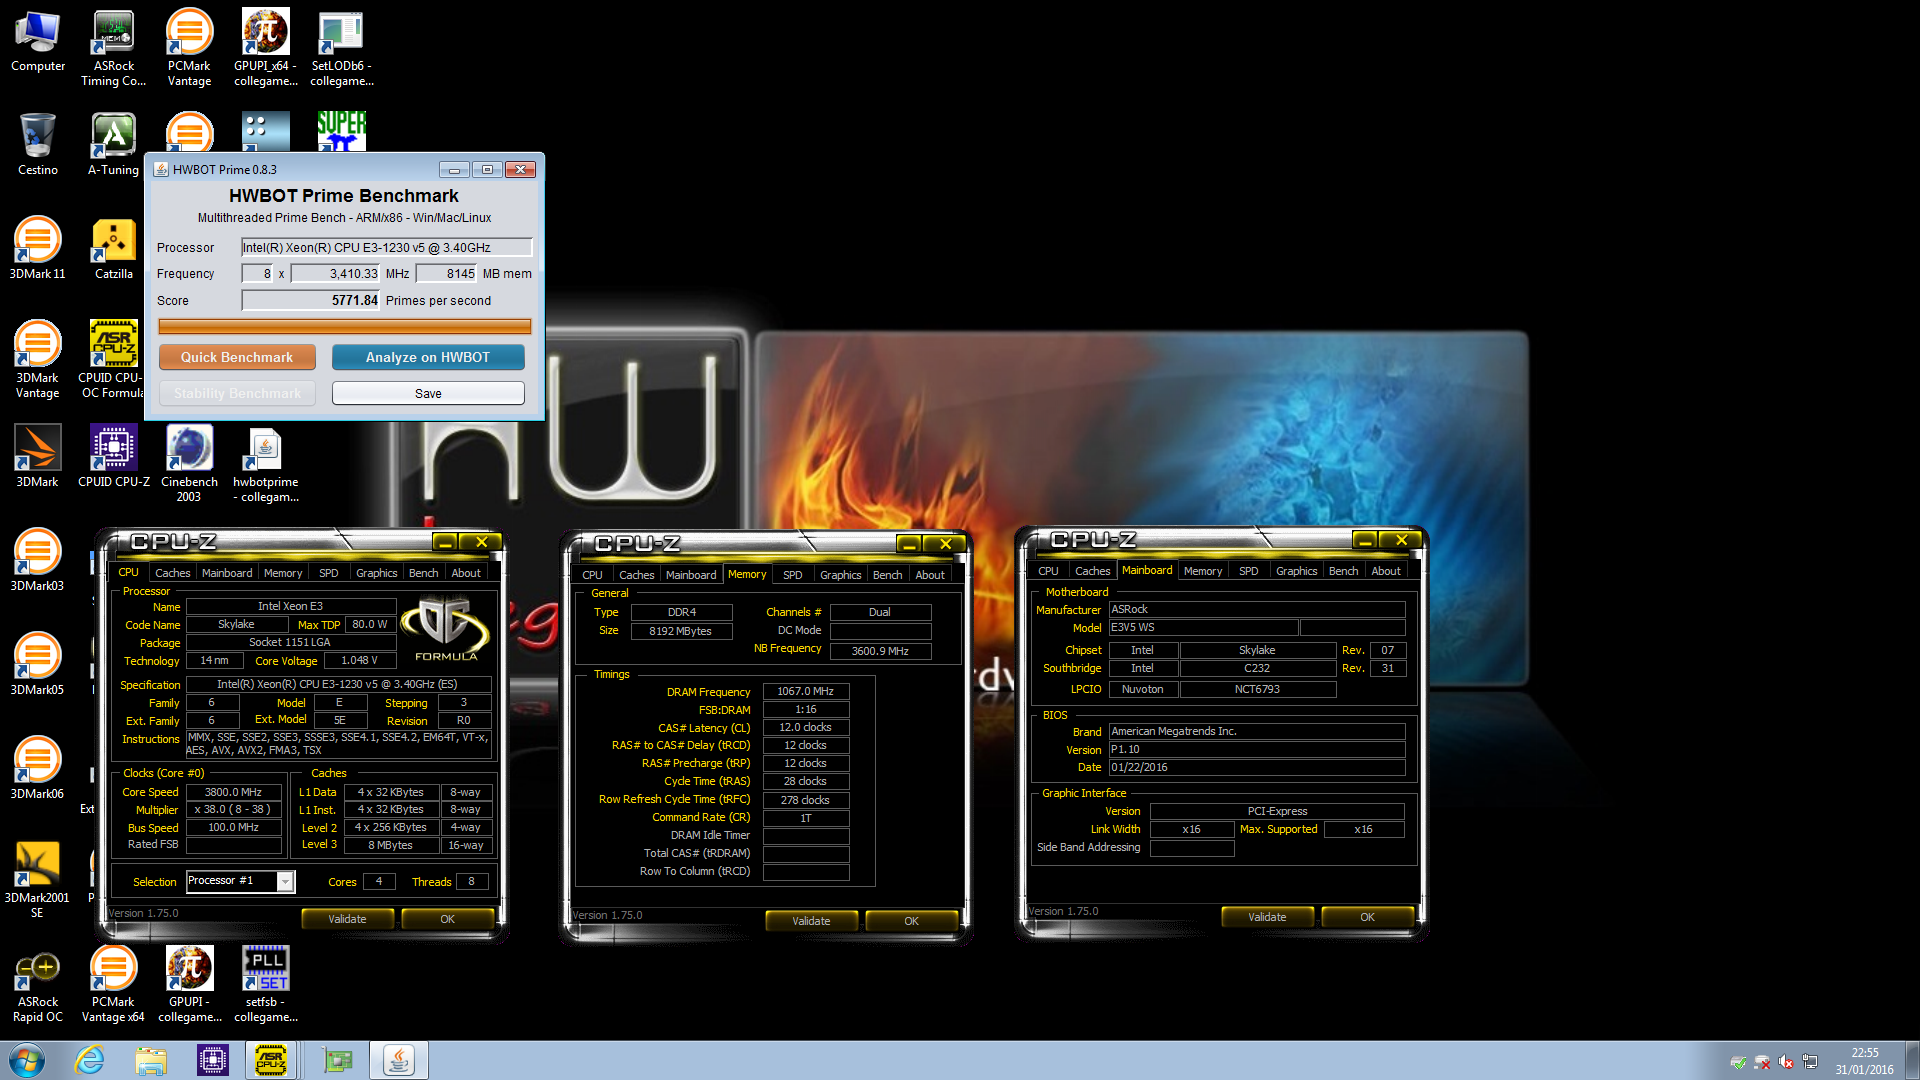Open the Processor #1 selection dropdown
This screenshot has width=1920, height=1080.
tap(240, 881)
